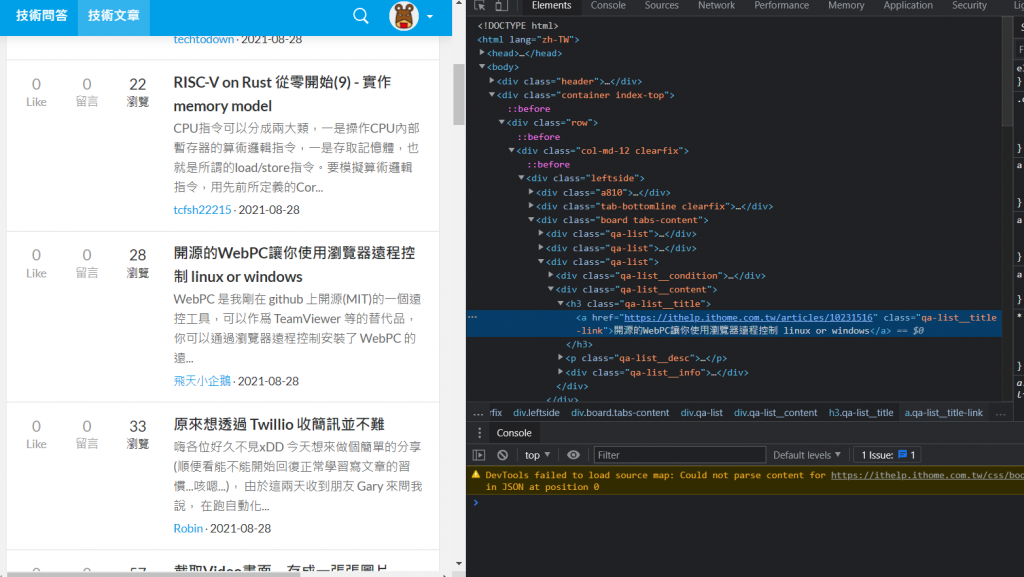Expand the avatar dropdown caret
The width and height of the screenshot is (1024, 577).
430,16
